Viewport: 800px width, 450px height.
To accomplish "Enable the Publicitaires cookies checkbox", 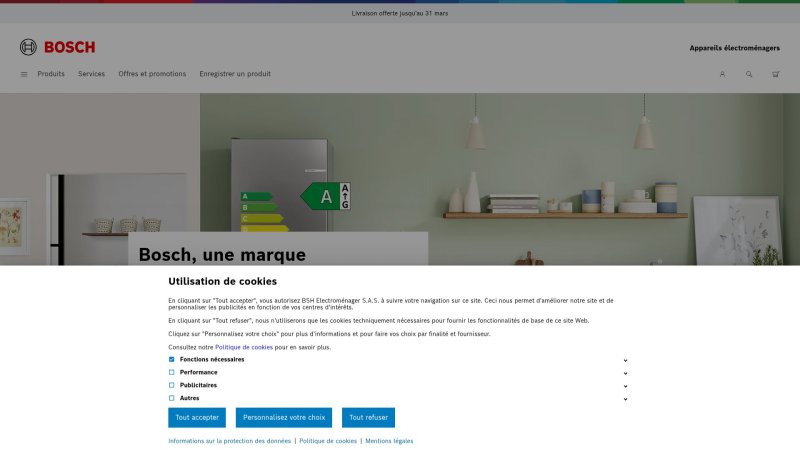I will click(171, 385).
